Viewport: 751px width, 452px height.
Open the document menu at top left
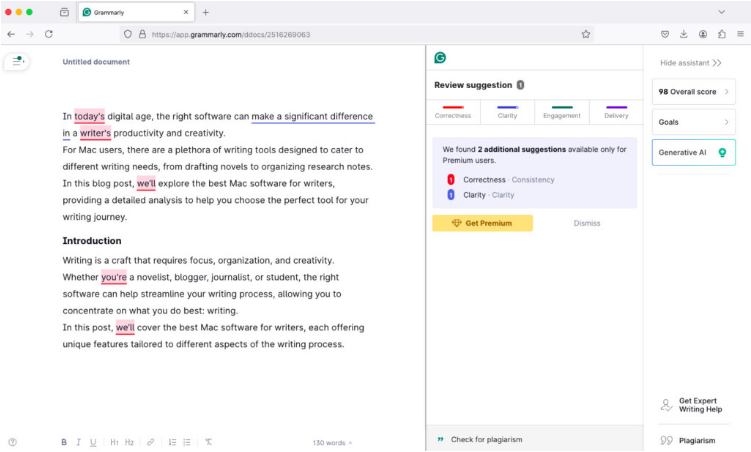point(17,62)
